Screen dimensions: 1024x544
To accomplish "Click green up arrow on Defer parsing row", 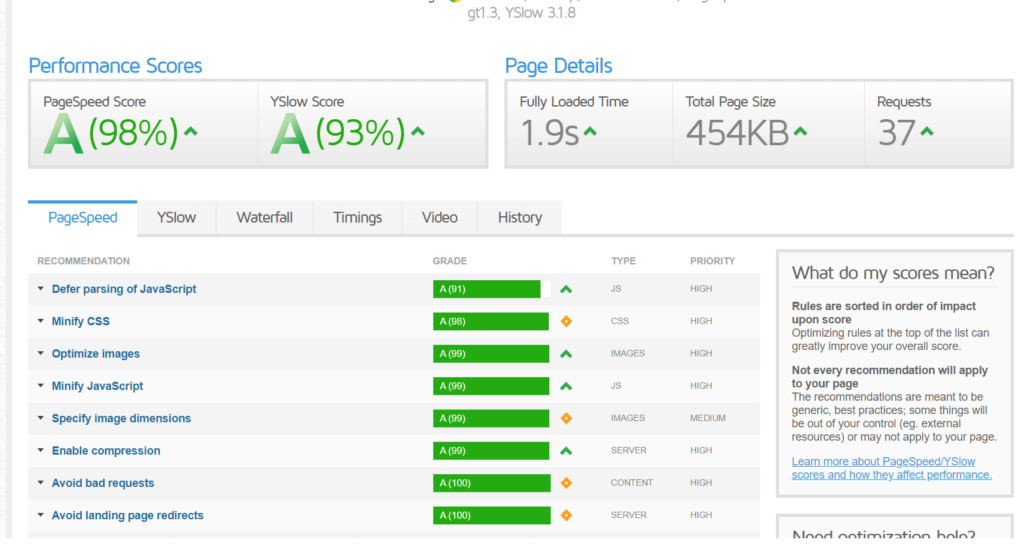I will point(566,289).
